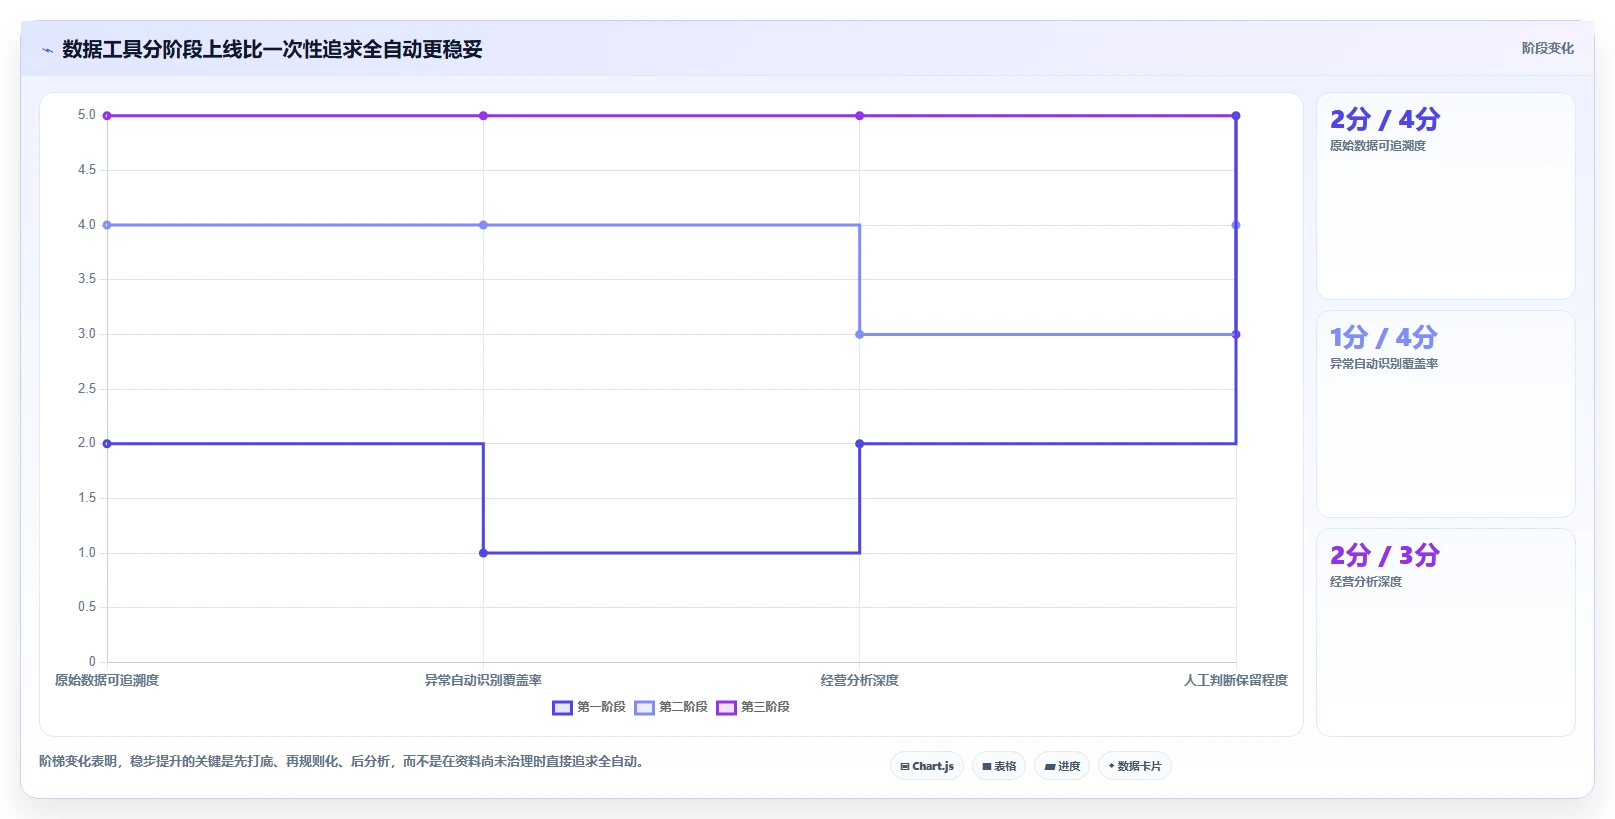Click 第三阶段 point at 5.0 on 异常自动识别覆盖率

click(x=483, y=116)
